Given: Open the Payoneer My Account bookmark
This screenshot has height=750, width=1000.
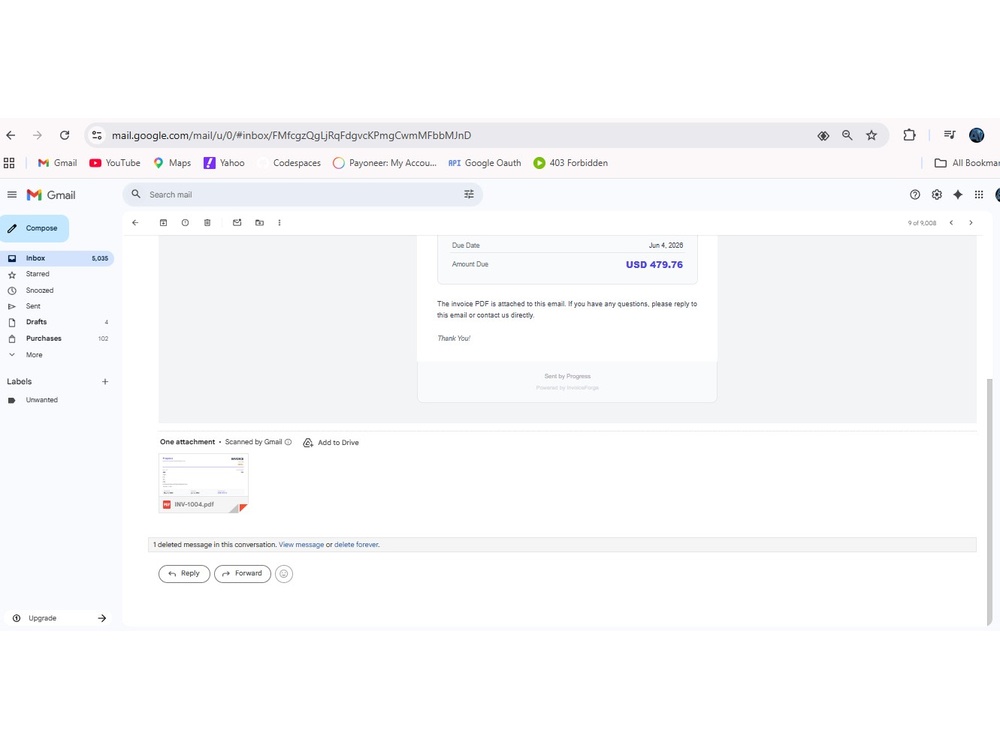Looking at the screenshot, I should pos(385,163).
